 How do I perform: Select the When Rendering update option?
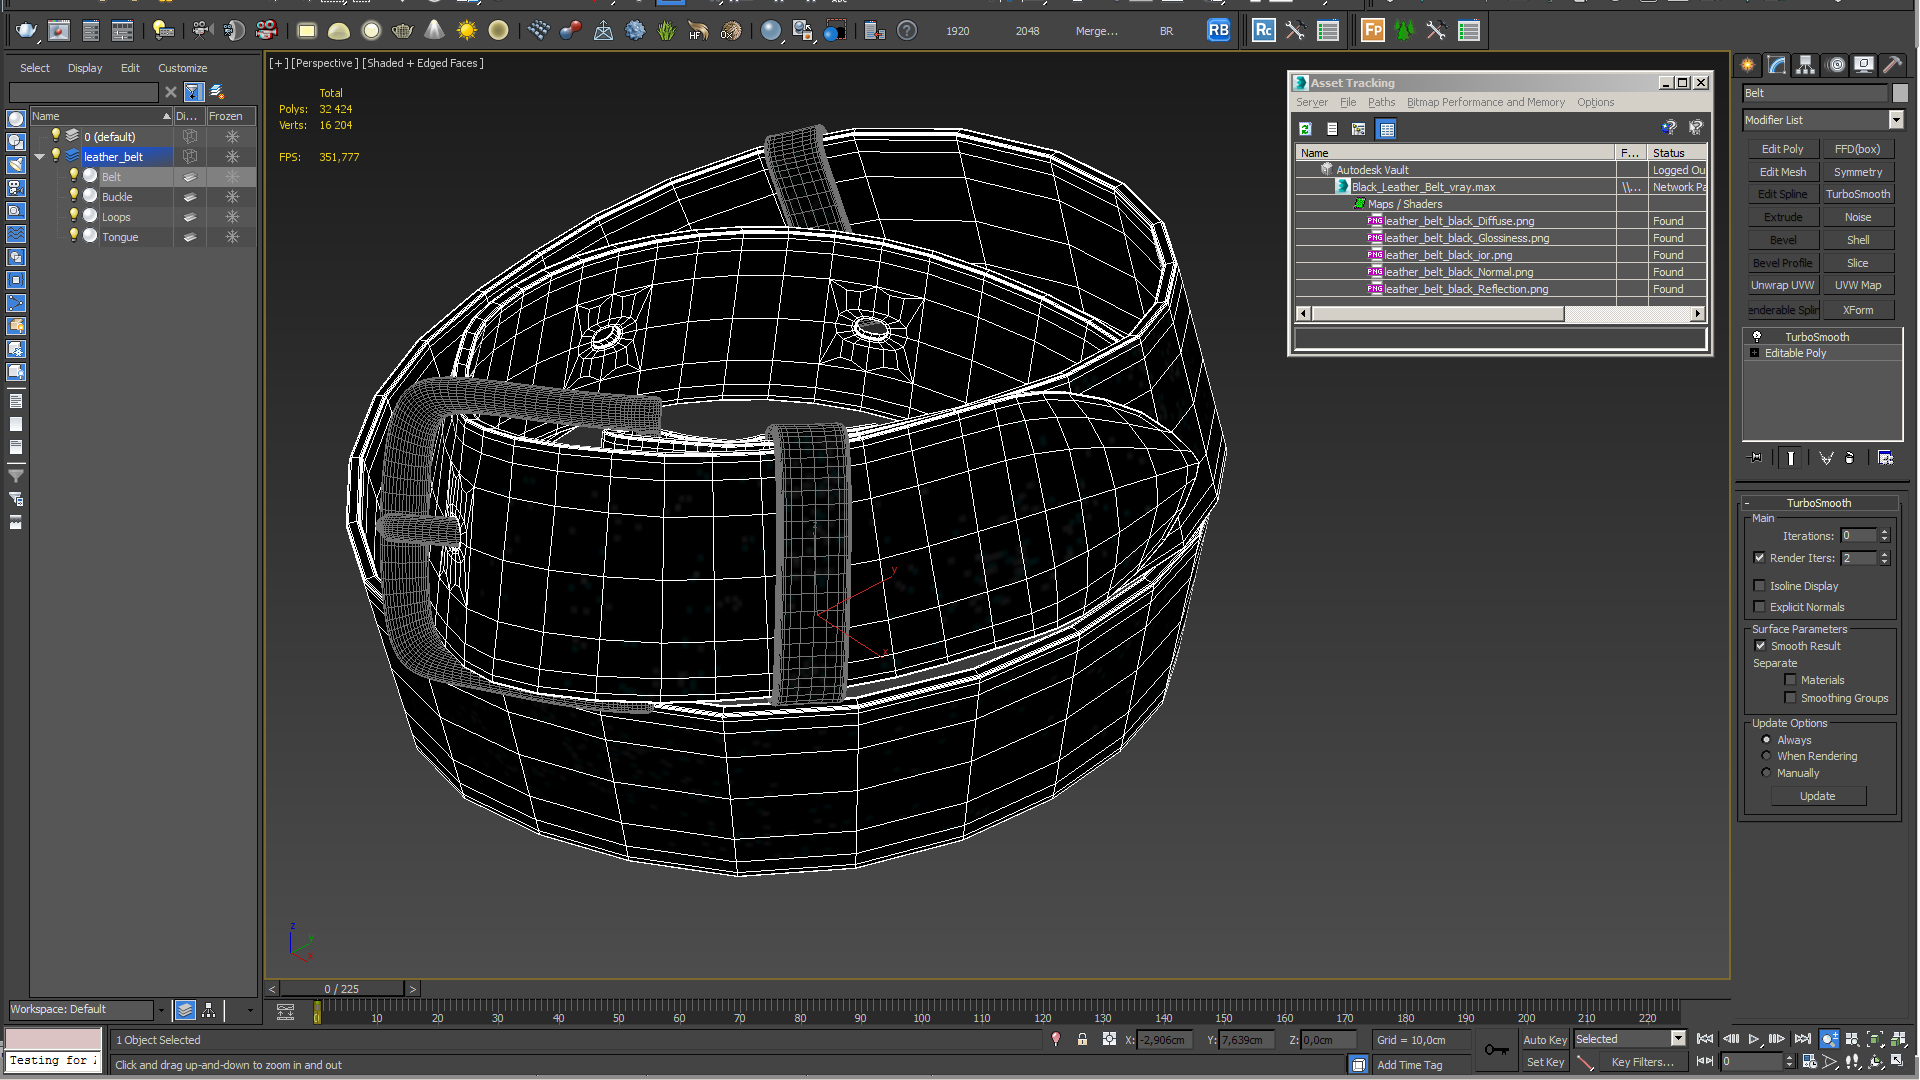[1766, 756]
